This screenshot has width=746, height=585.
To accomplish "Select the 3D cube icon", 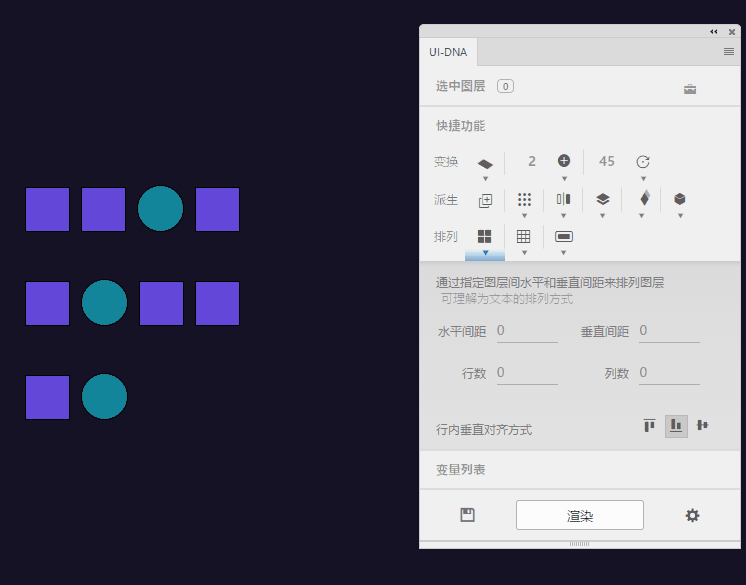I will coord(680,199).
